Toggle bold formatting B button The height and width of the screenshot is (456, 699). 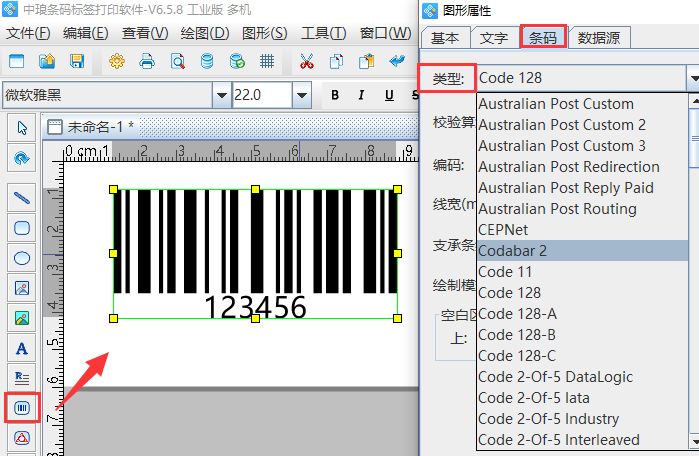click(x=335, y=95)
